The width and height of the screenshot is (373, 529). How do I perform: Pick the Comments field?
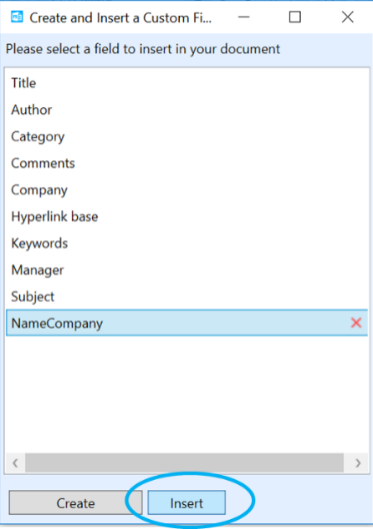[x=187, y=163]
